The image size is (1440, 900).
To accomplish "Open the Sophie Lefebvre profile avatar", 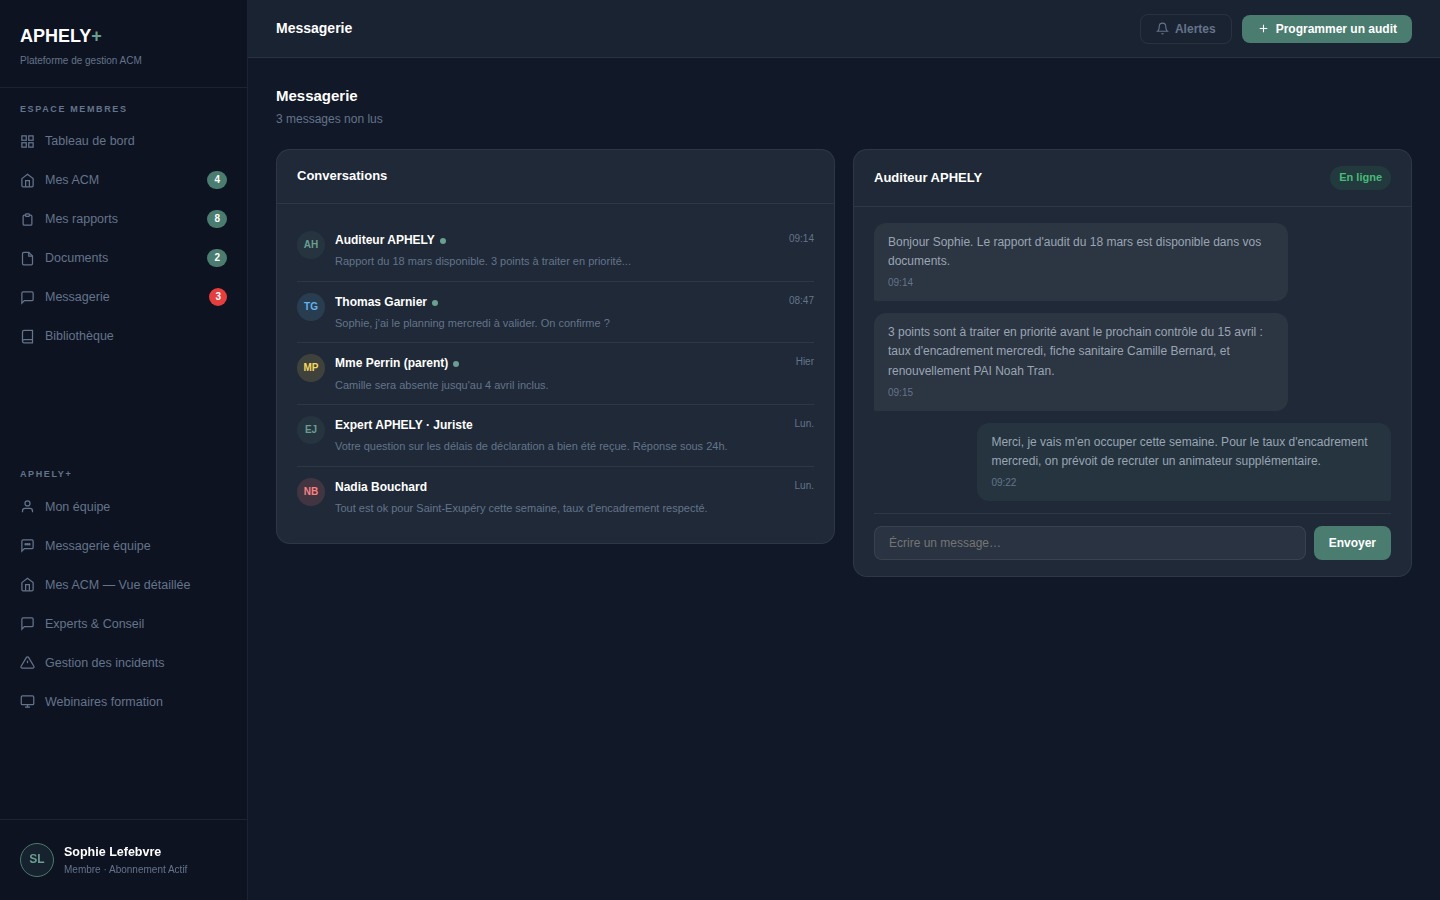I will coord(37,860).
